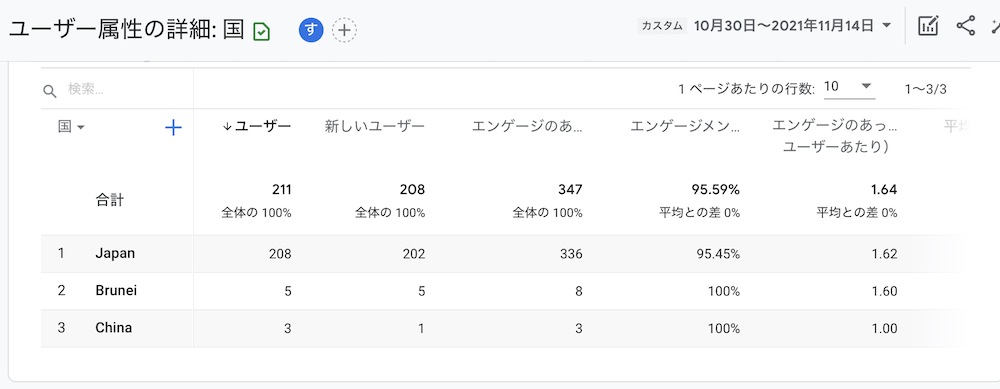Open the customize report icon

coord(928,26)
